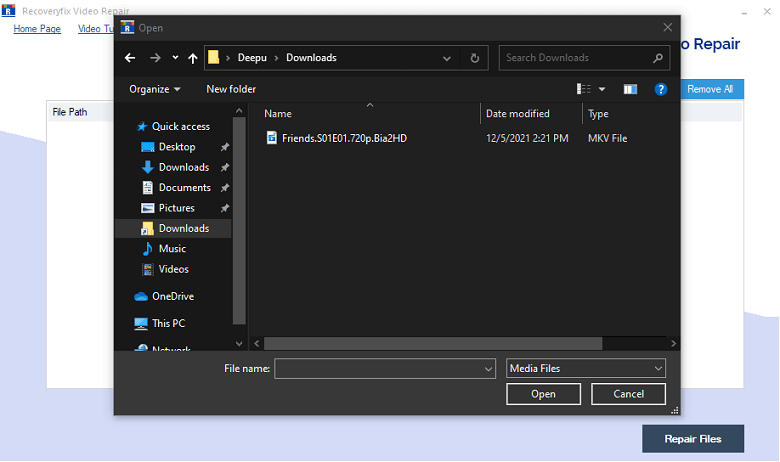Image resolution: width=780 pixels, height=462 pixels.
Task: Sort files by Date modified column
Action: click(x=518, y=114)
